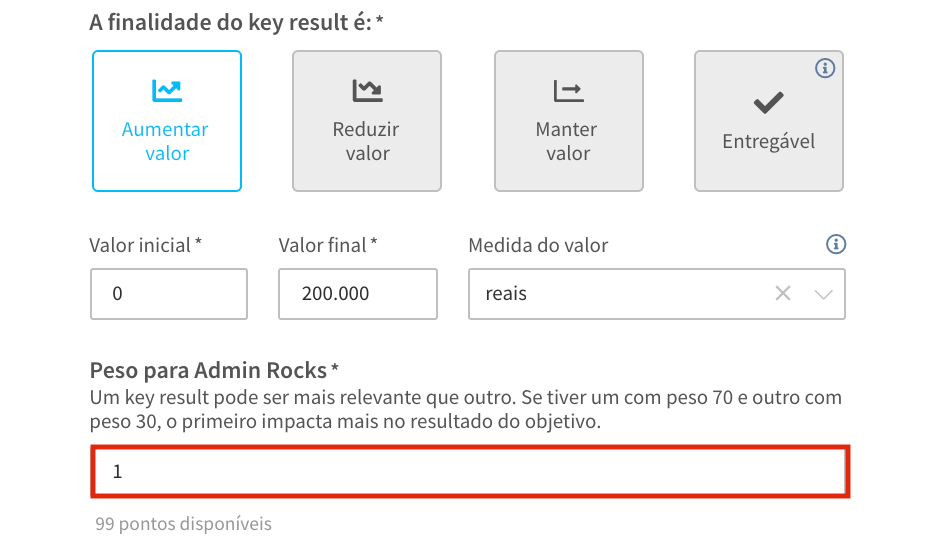944x552 pixels.
Task: Select the Entregável option card
Action: 769,121
